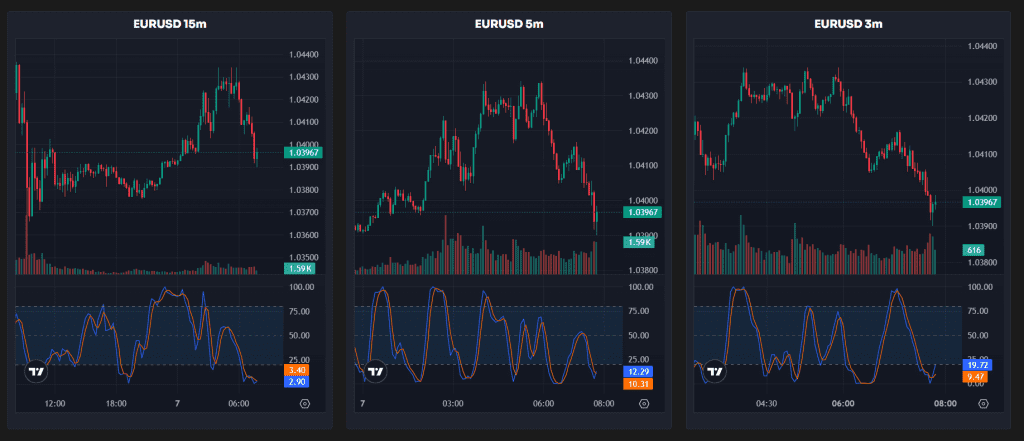
Task: Open chart settings gear on EURUSD 3m
Action: (985, 404)
